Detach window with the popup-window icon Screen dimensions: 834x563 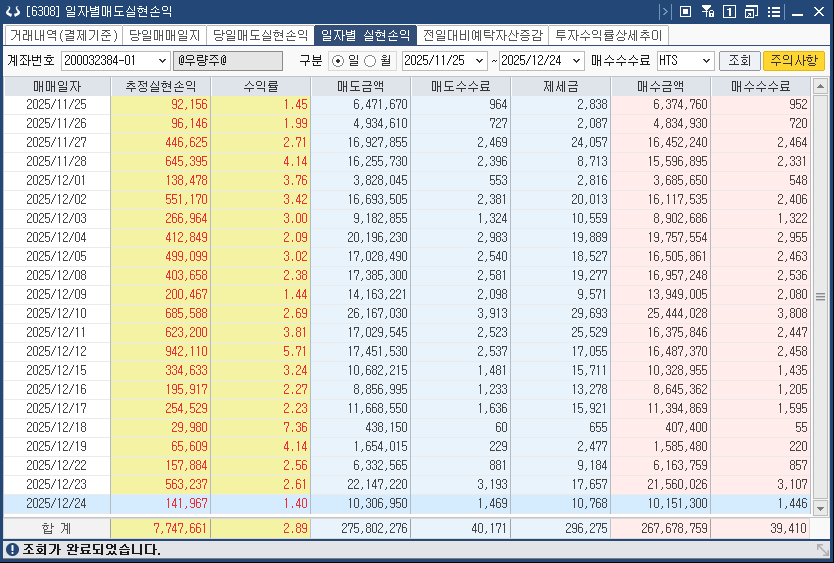click(x=751, y=11)
